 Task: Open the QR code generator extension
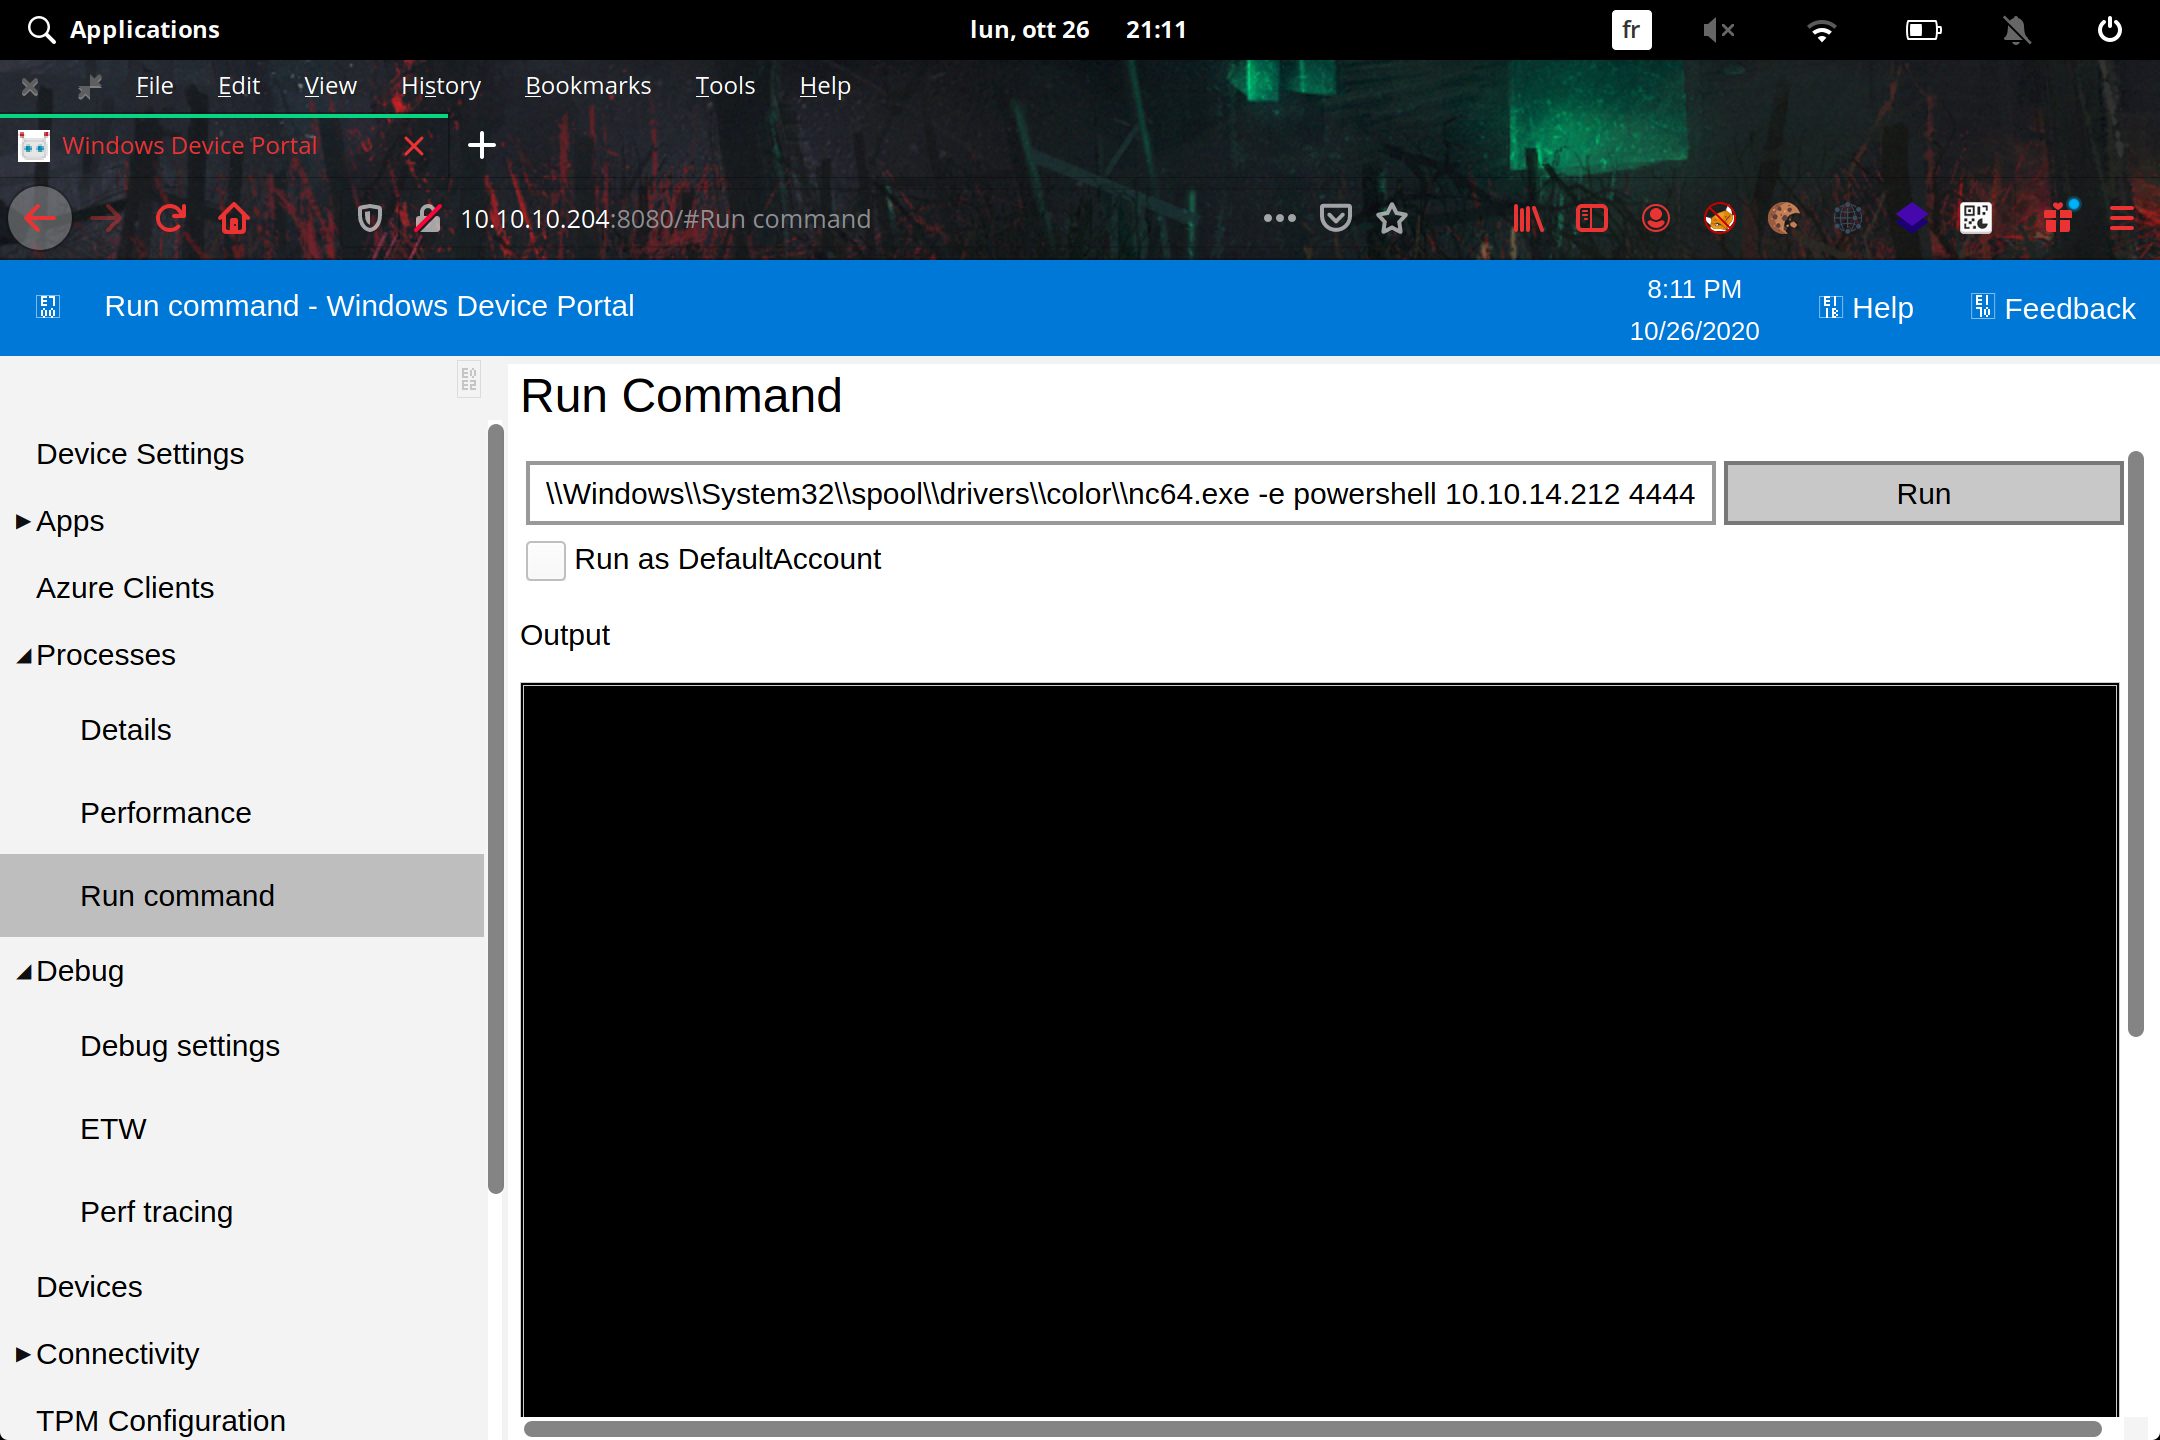click(1977, 218)
